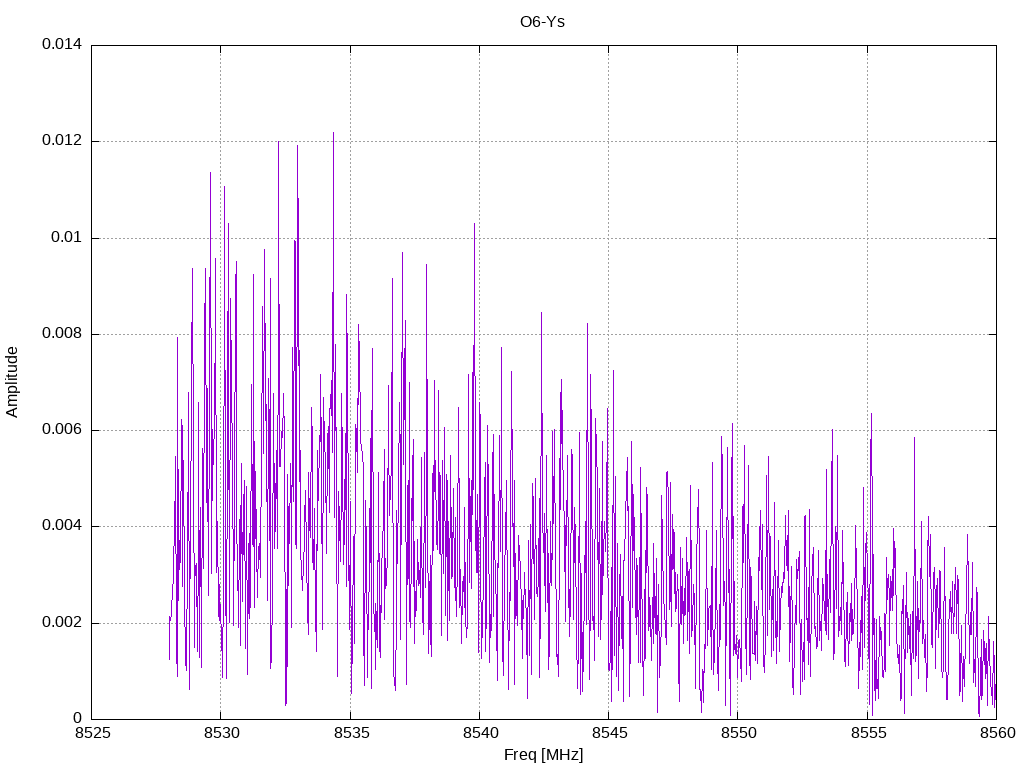The width and height of the screenshot is (1024, 768).
Task: Click the 0.012 y-axis tick label
Action: coord(62,140)
